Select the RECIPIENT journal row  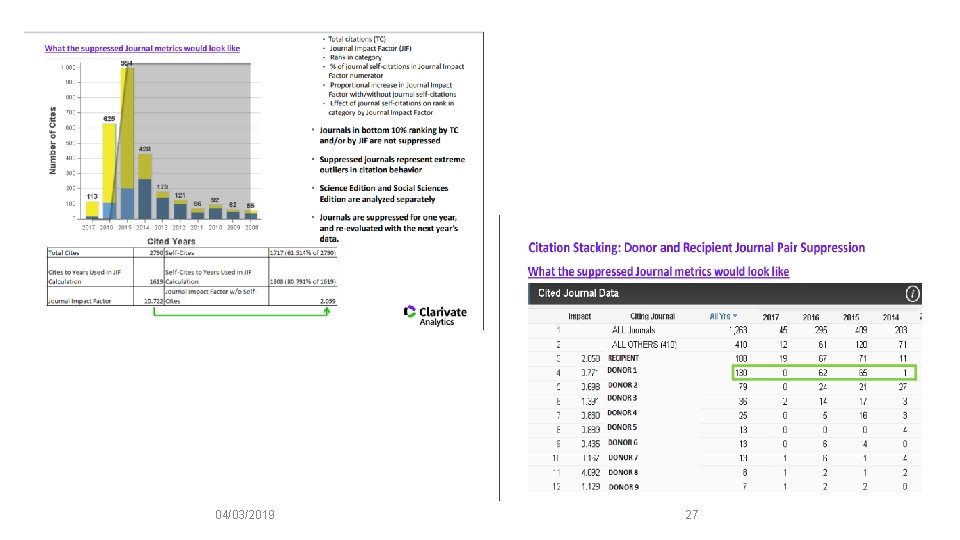tap(725, 358)
